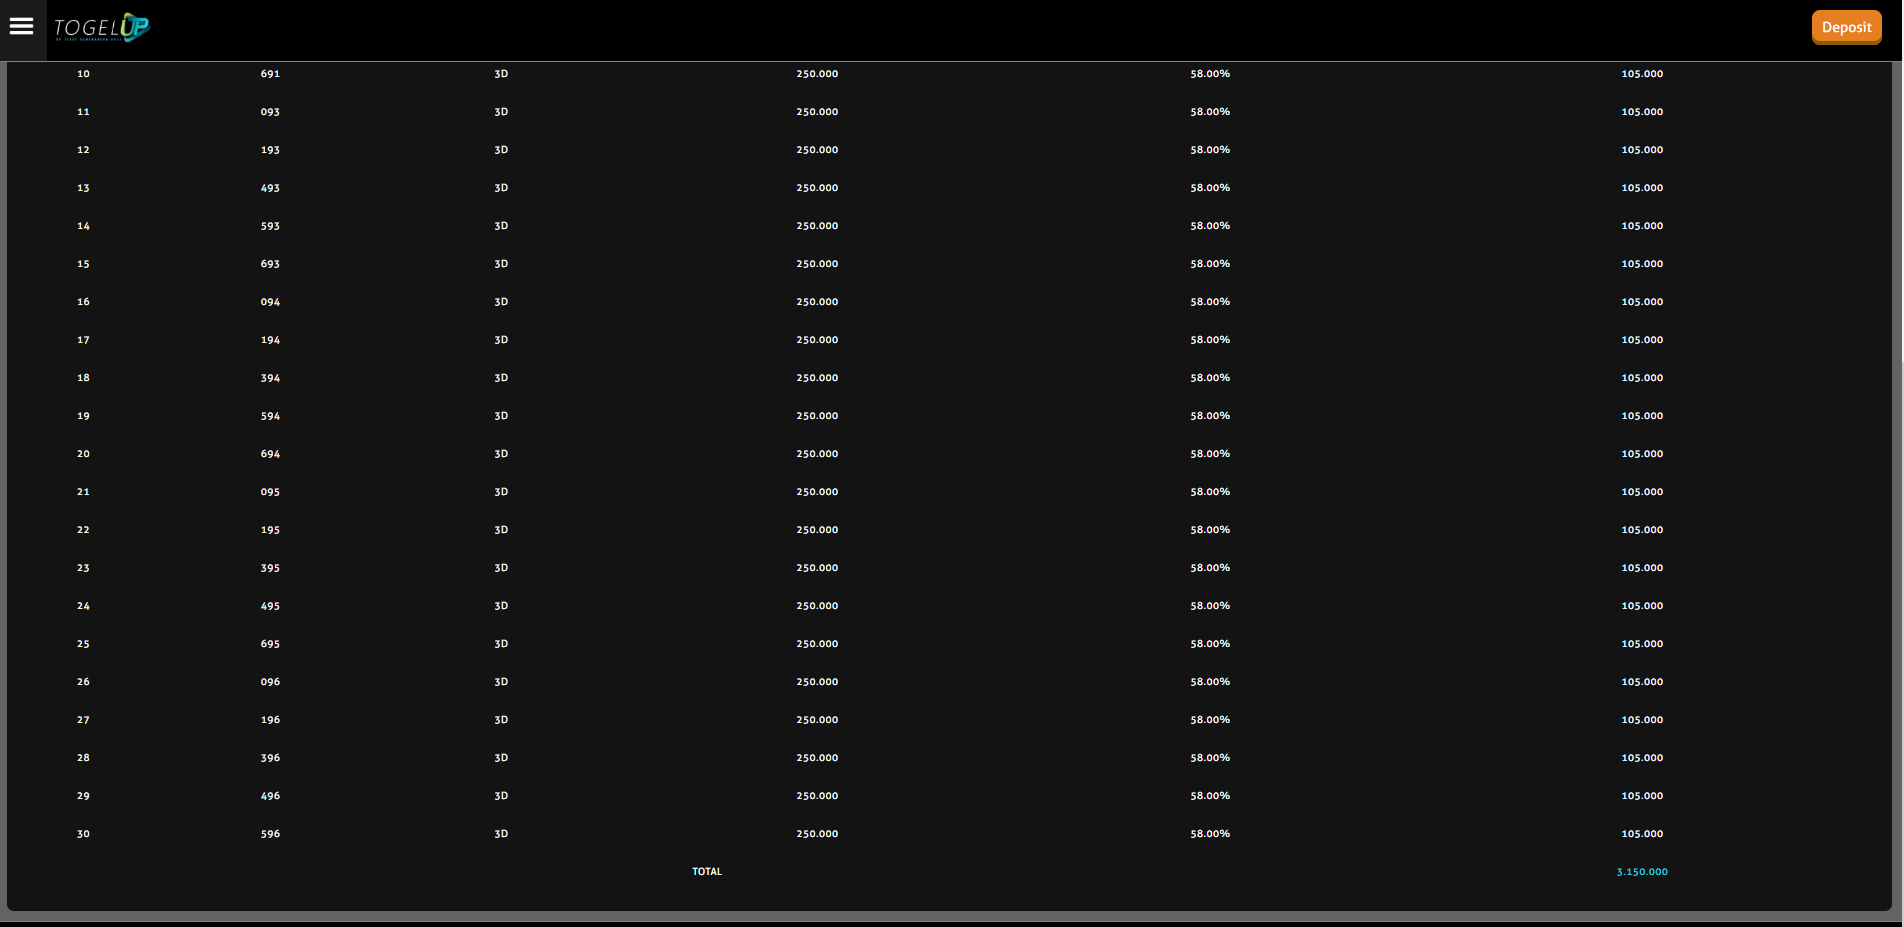Click 250.000 bet in row 394

(x=817, y=378)
